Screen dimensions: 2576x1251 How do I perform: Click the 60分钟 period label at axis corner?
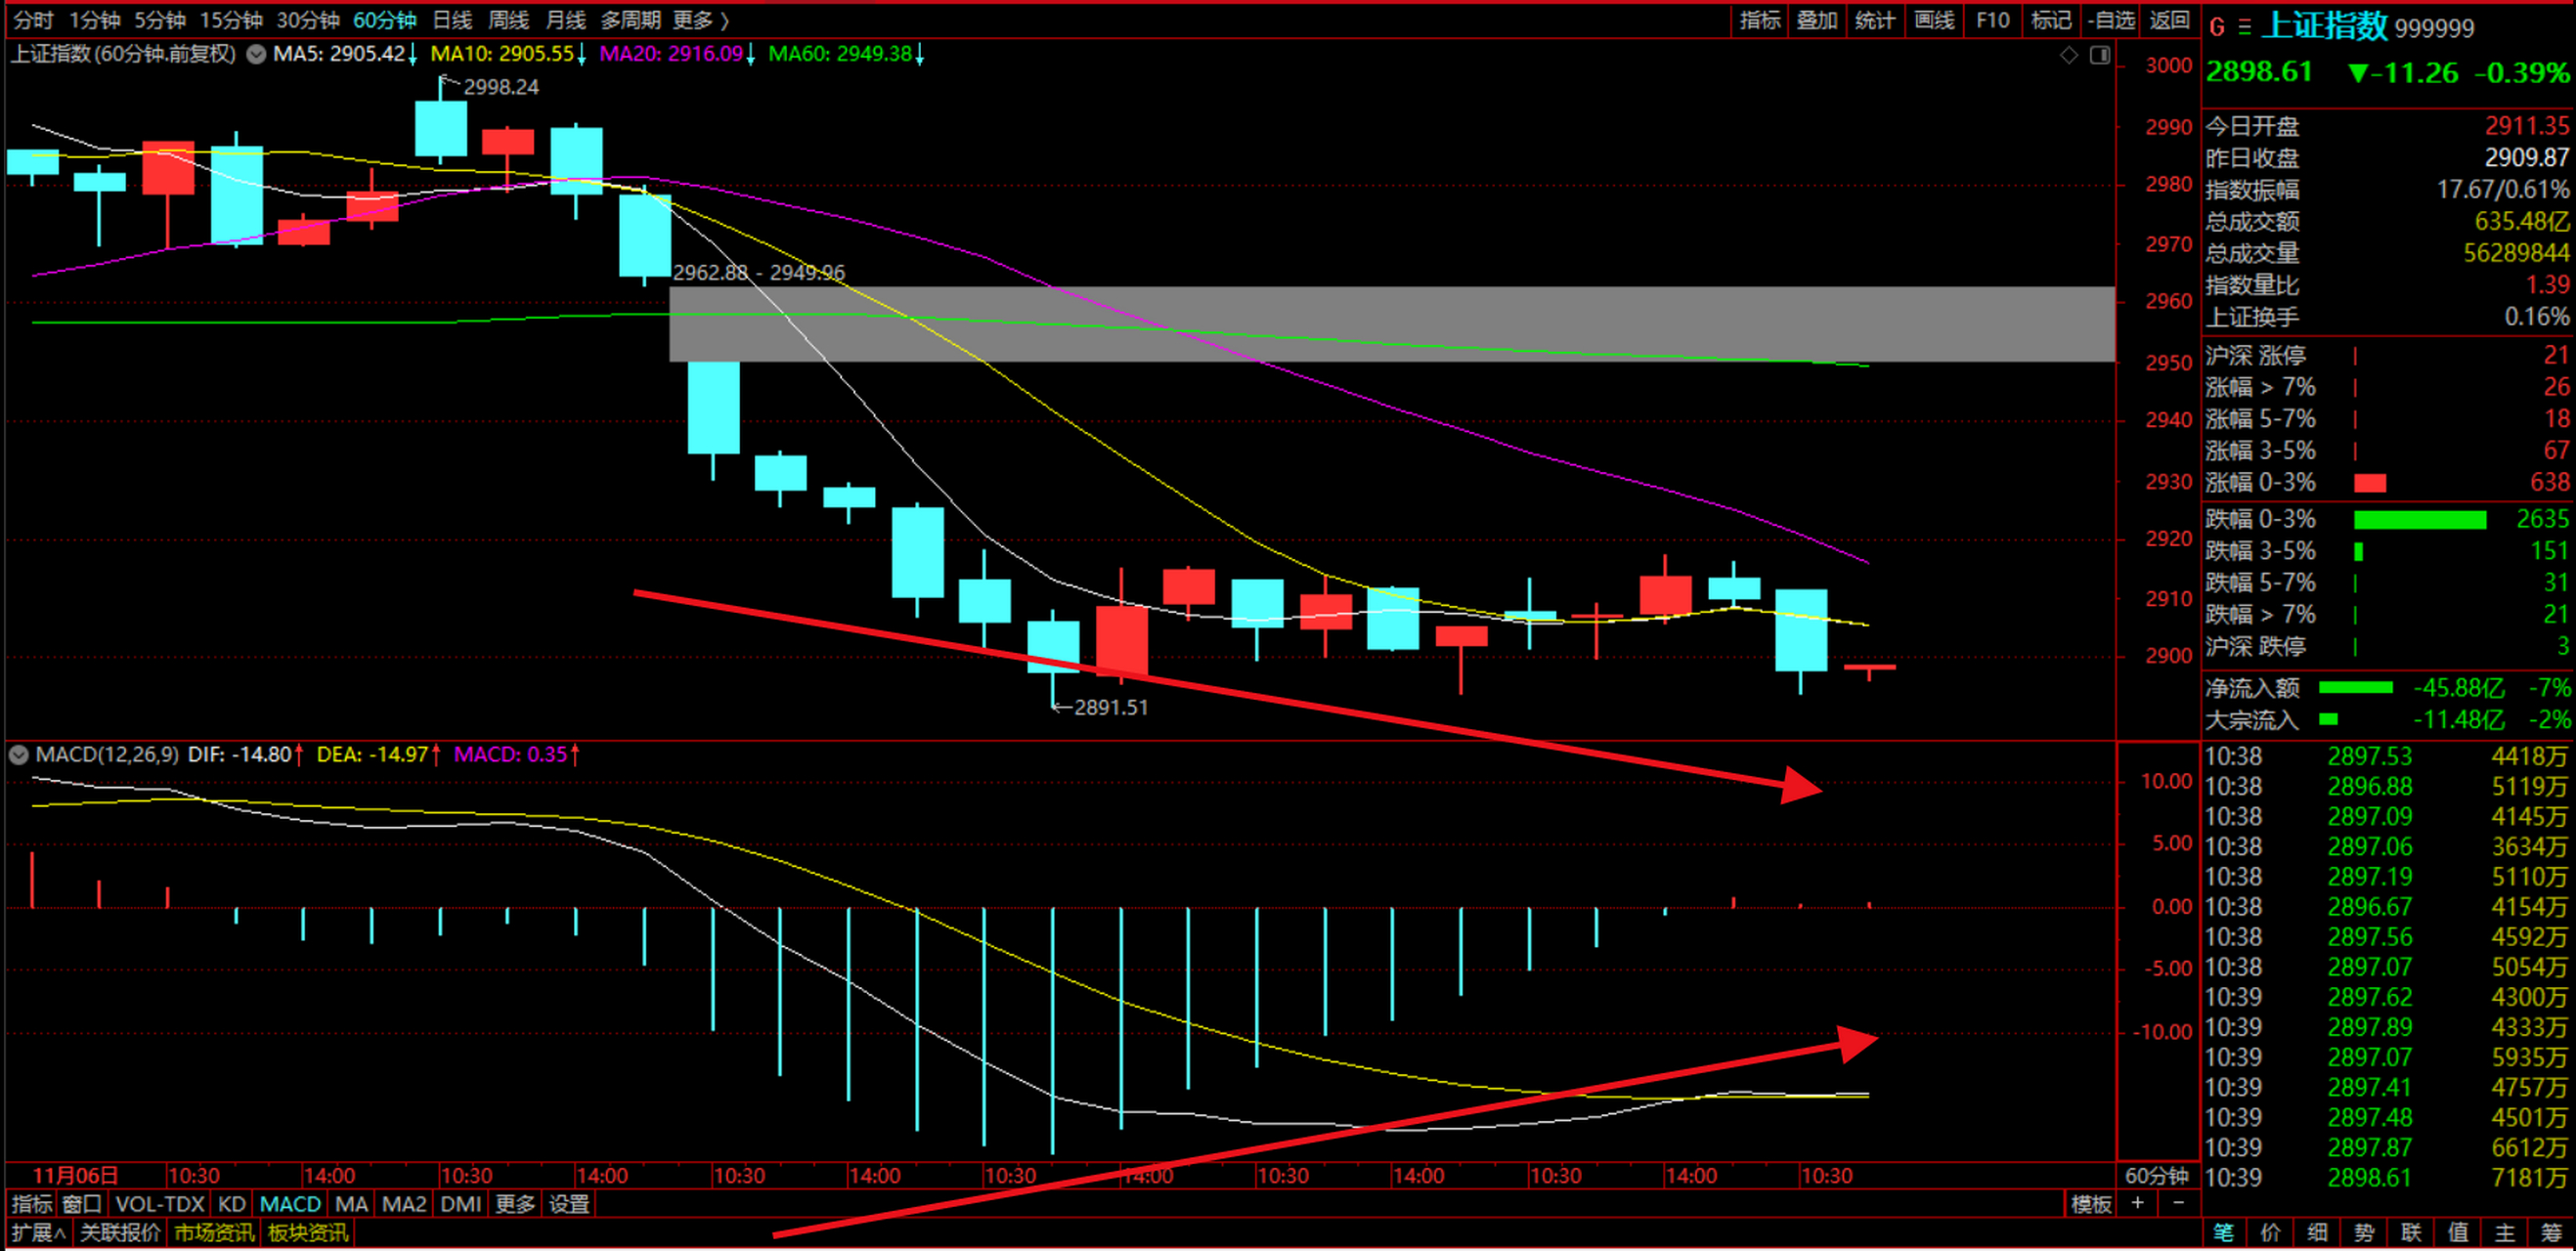2157,1176
